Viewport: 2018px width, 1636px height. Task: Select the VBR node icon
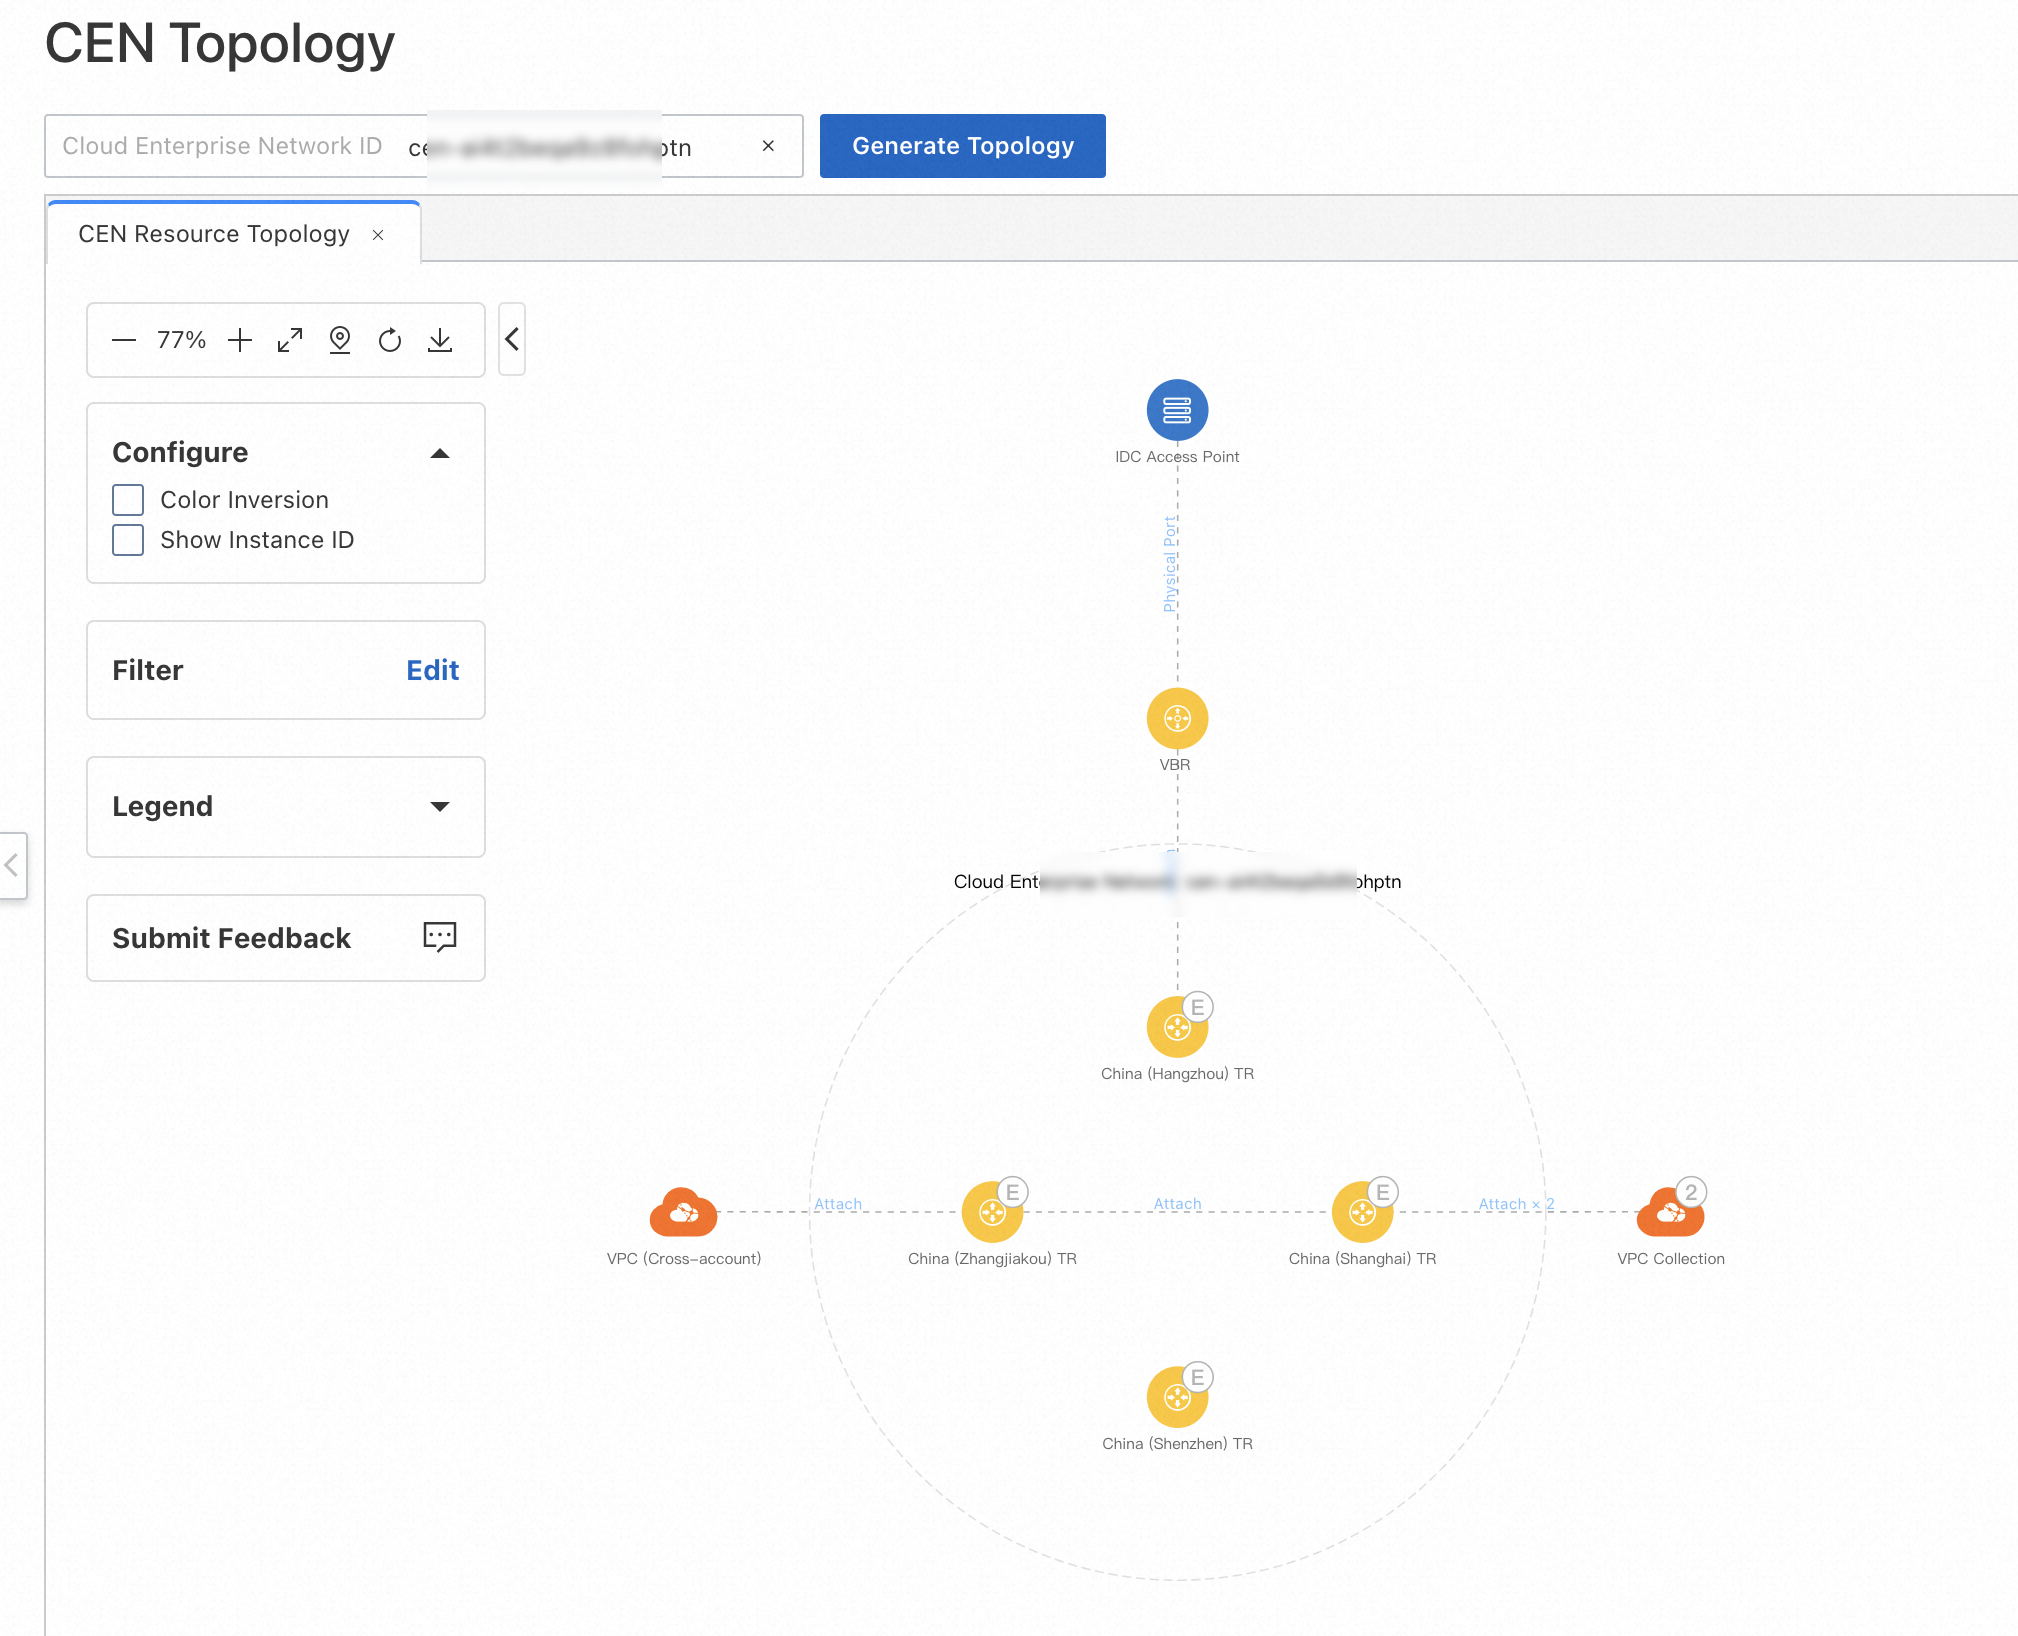1177,718
